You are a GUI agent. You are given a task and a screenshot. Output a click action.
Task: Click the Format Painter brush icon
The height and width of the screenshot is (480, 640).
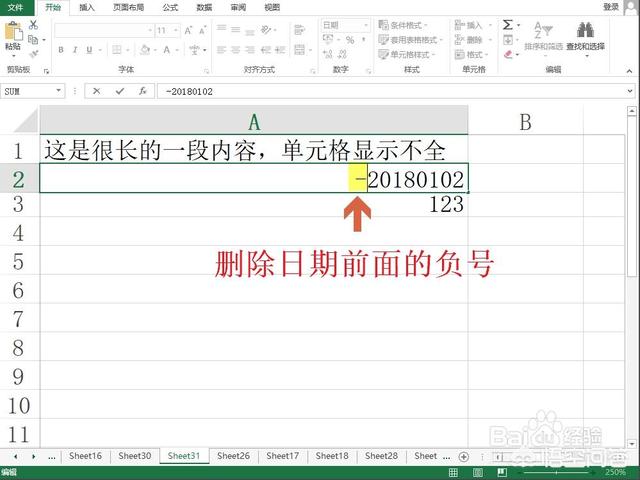(x=33, y=54)
